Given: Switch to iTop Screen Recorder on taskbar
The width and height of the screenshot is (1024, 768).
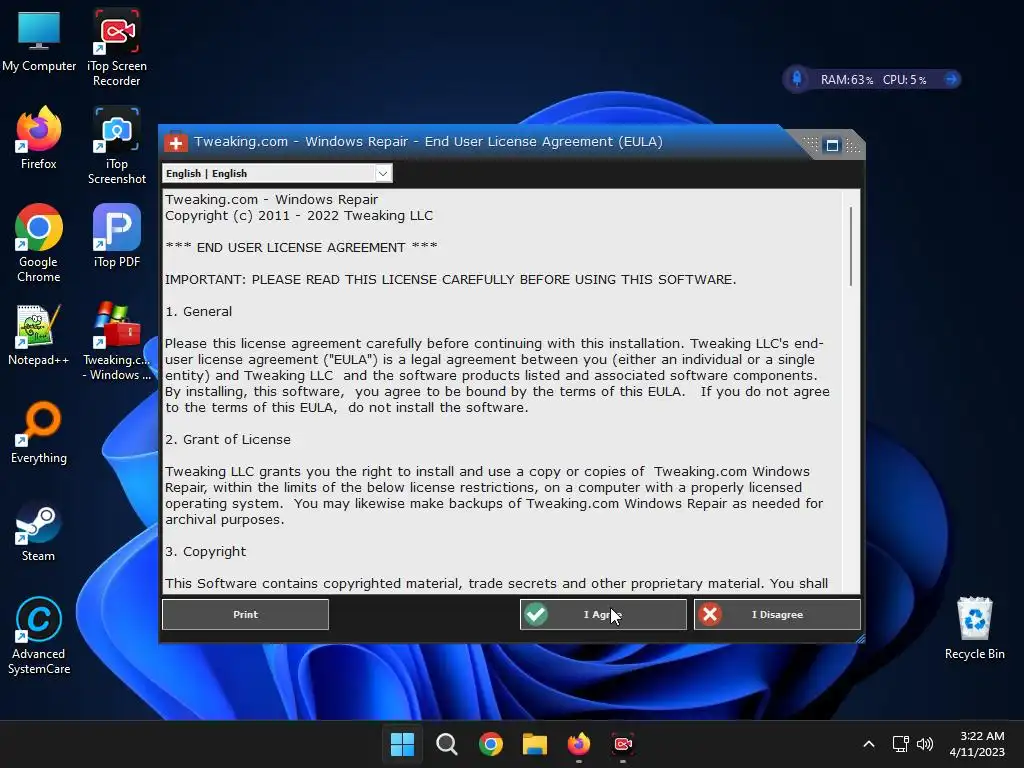Looking at the screenshot, I should coord(623,744).
